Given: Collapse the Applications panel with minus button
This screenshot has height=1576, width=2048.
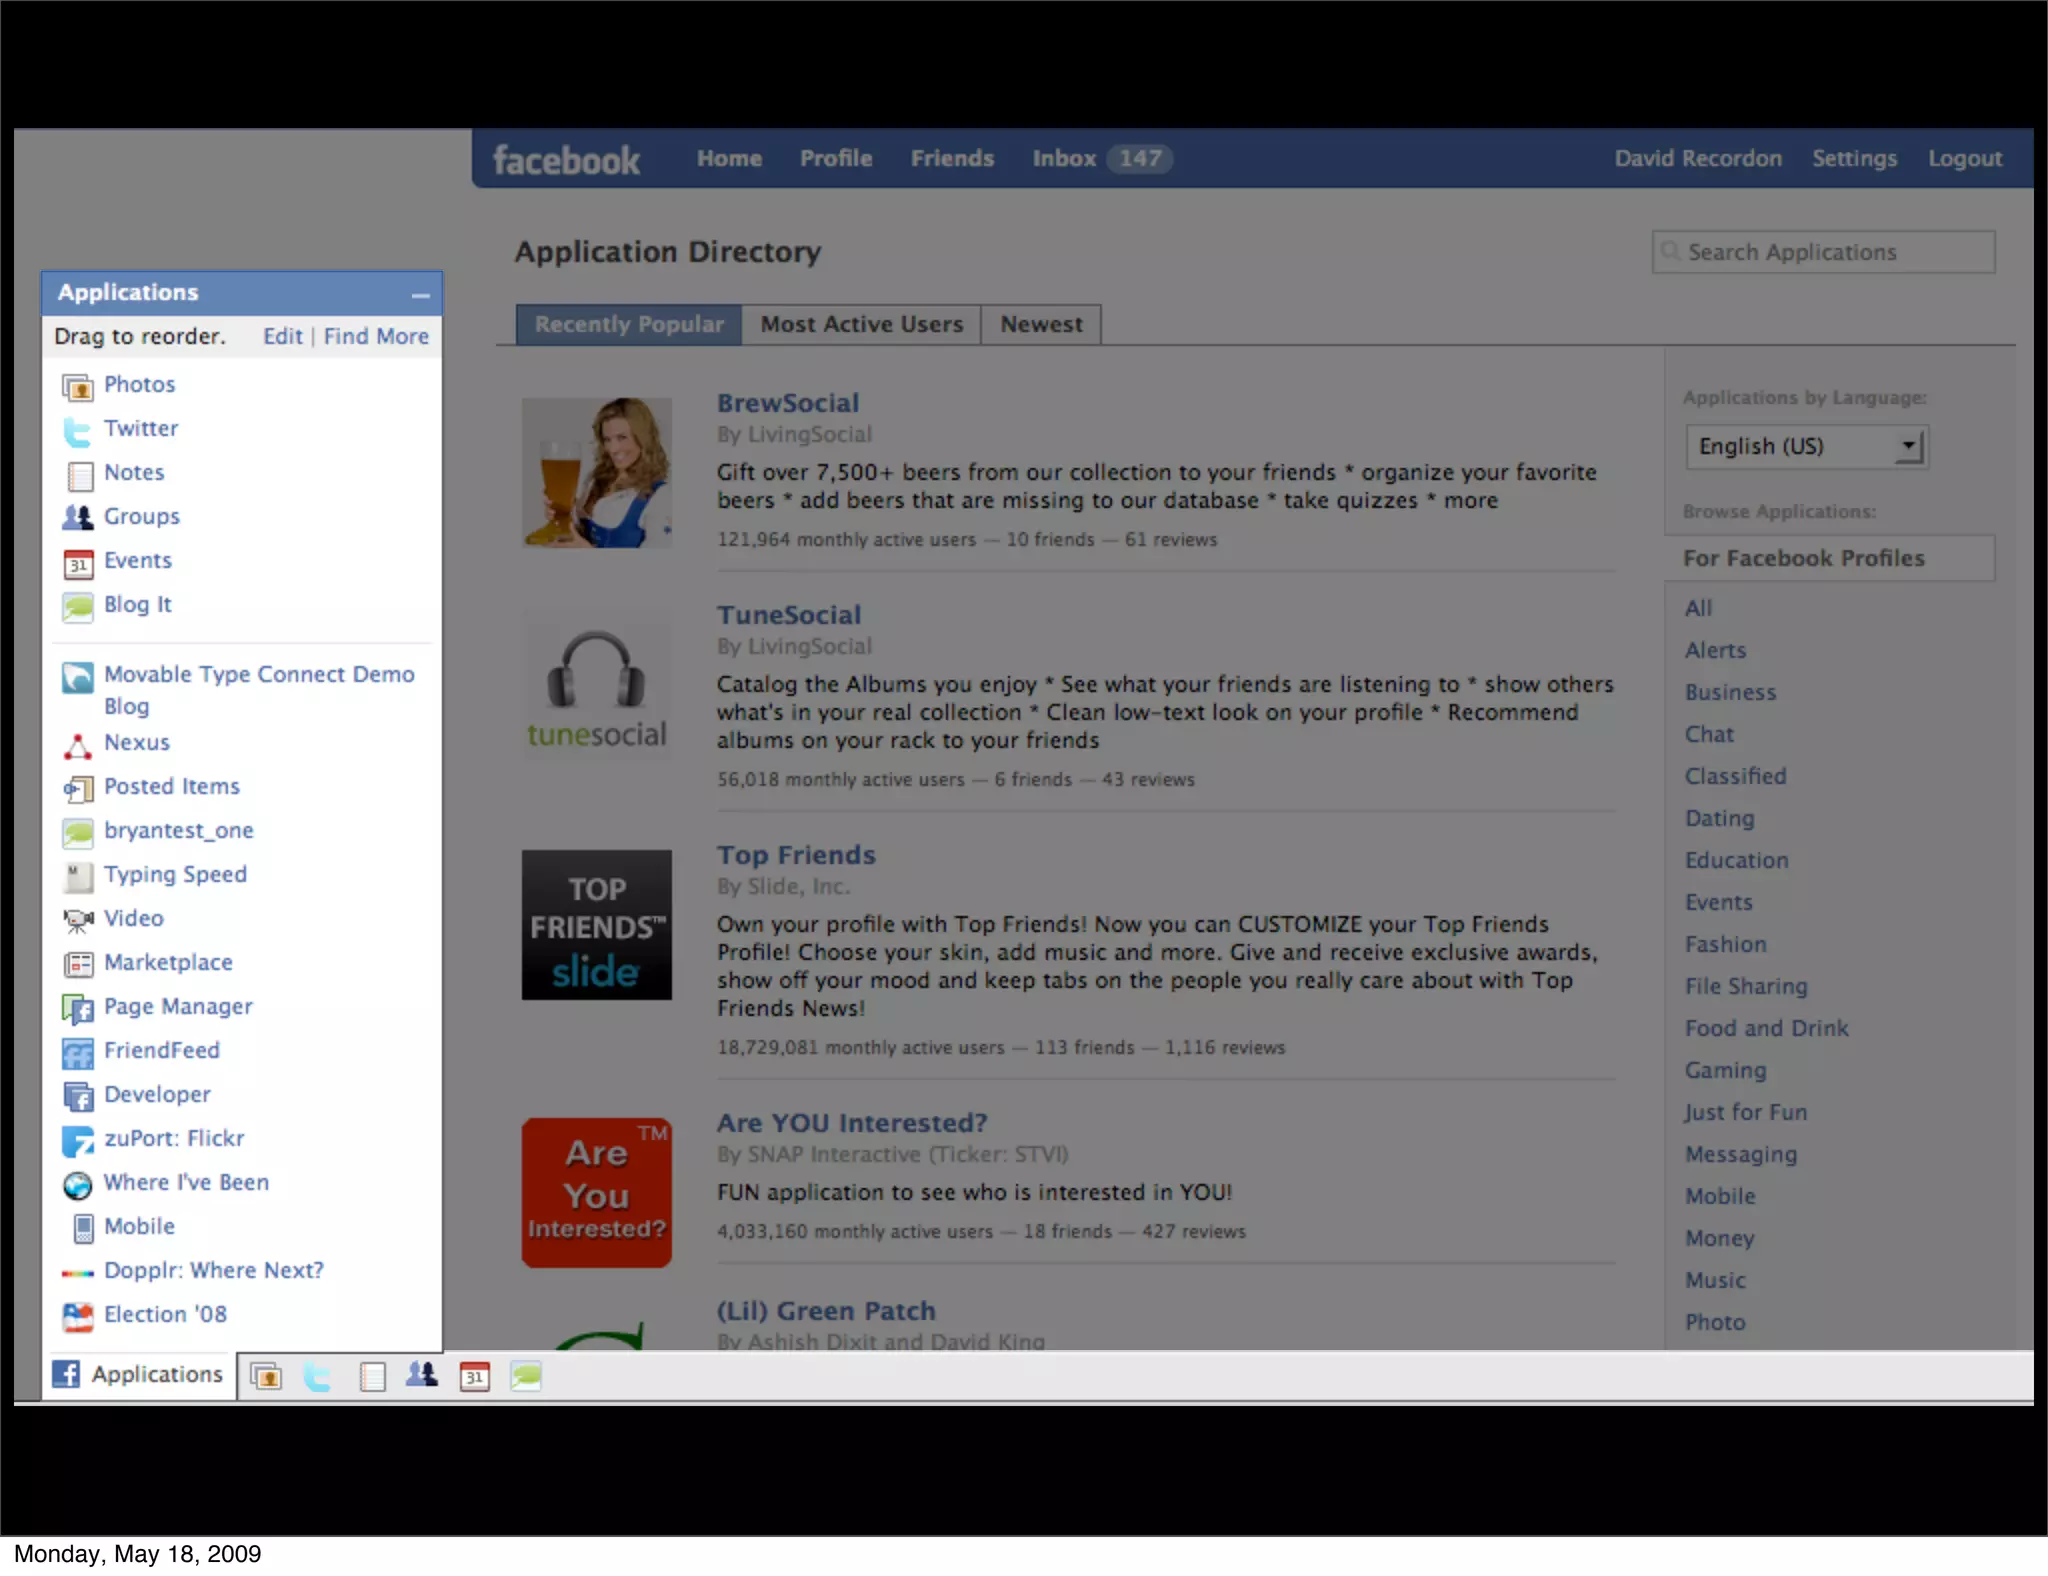Looking at the screenshot, I should tap(420, 295).
